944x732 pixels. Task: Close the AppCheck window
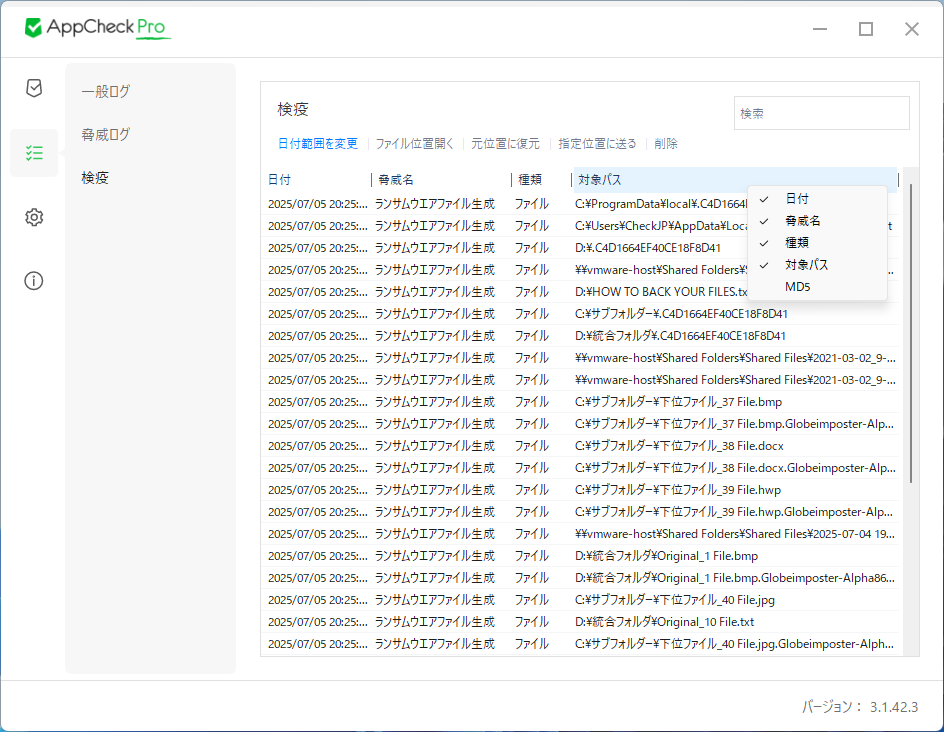coord(911,29)
